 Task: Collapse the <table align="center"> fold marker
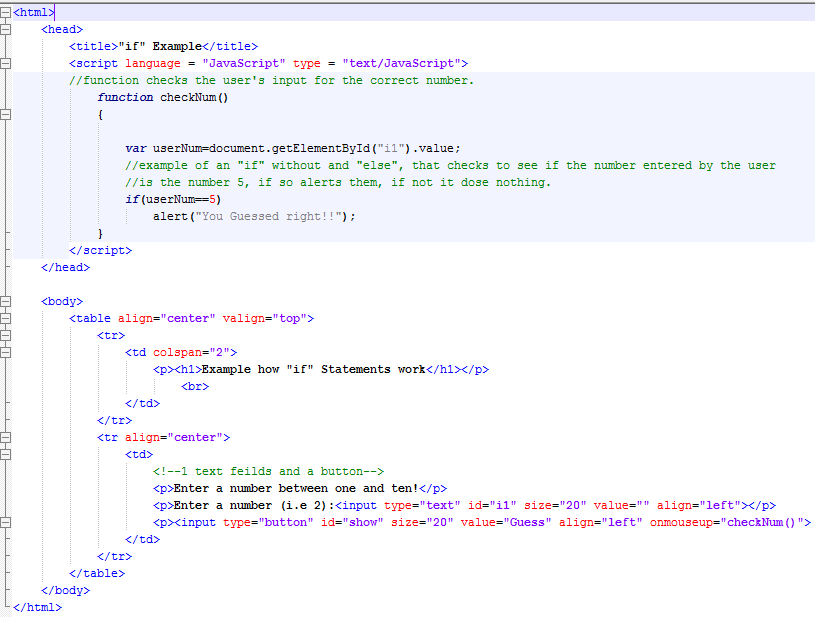(5, 319)
